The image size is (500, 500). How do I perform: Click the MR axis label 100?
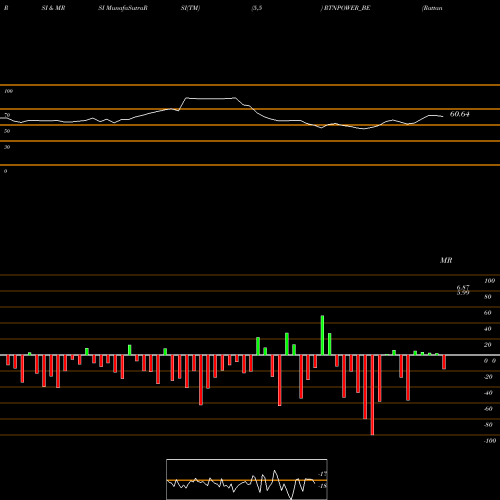489,281
